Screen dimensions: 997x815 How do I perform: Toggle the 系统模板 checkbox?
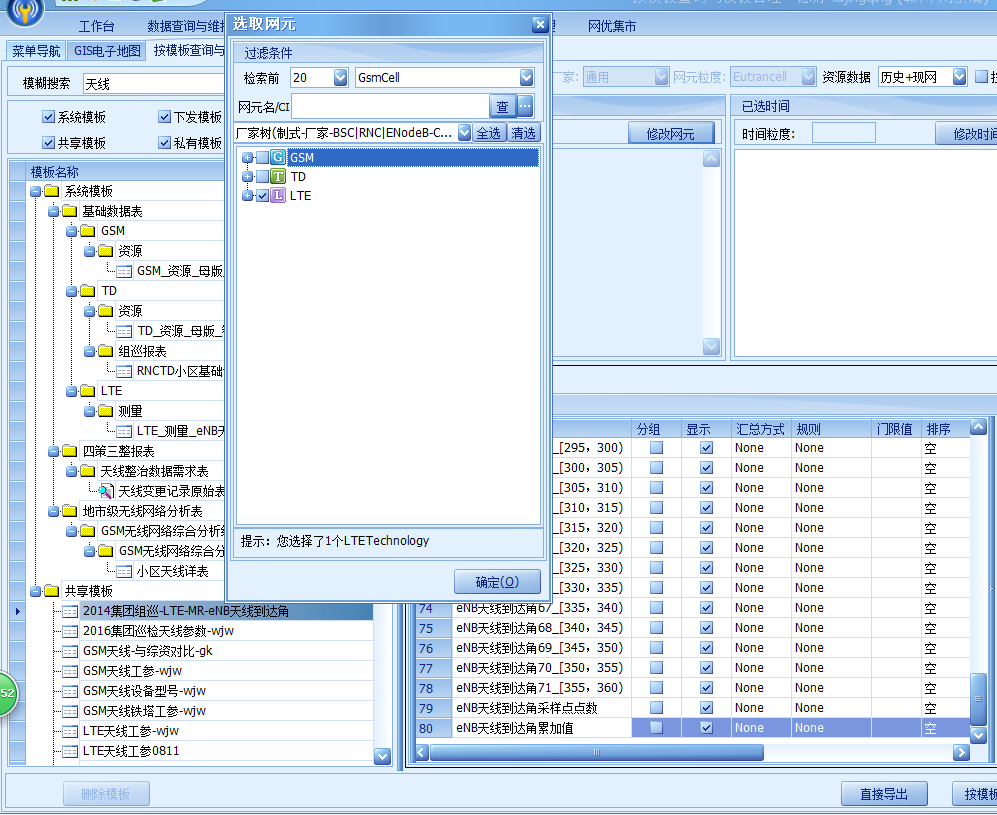[x=48, y=116]
